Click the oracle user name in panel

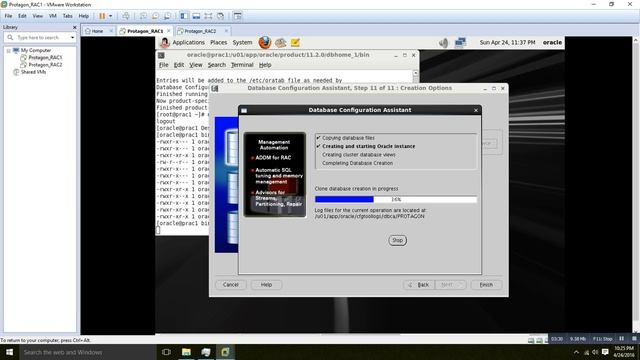coord(552,42)
